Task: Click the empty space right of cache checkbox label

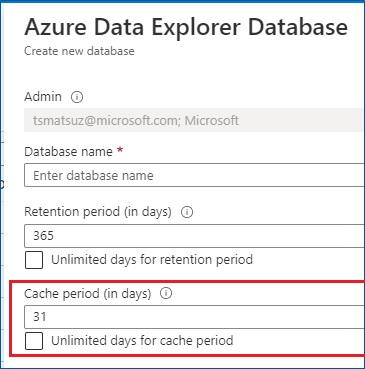Action: 298,341
